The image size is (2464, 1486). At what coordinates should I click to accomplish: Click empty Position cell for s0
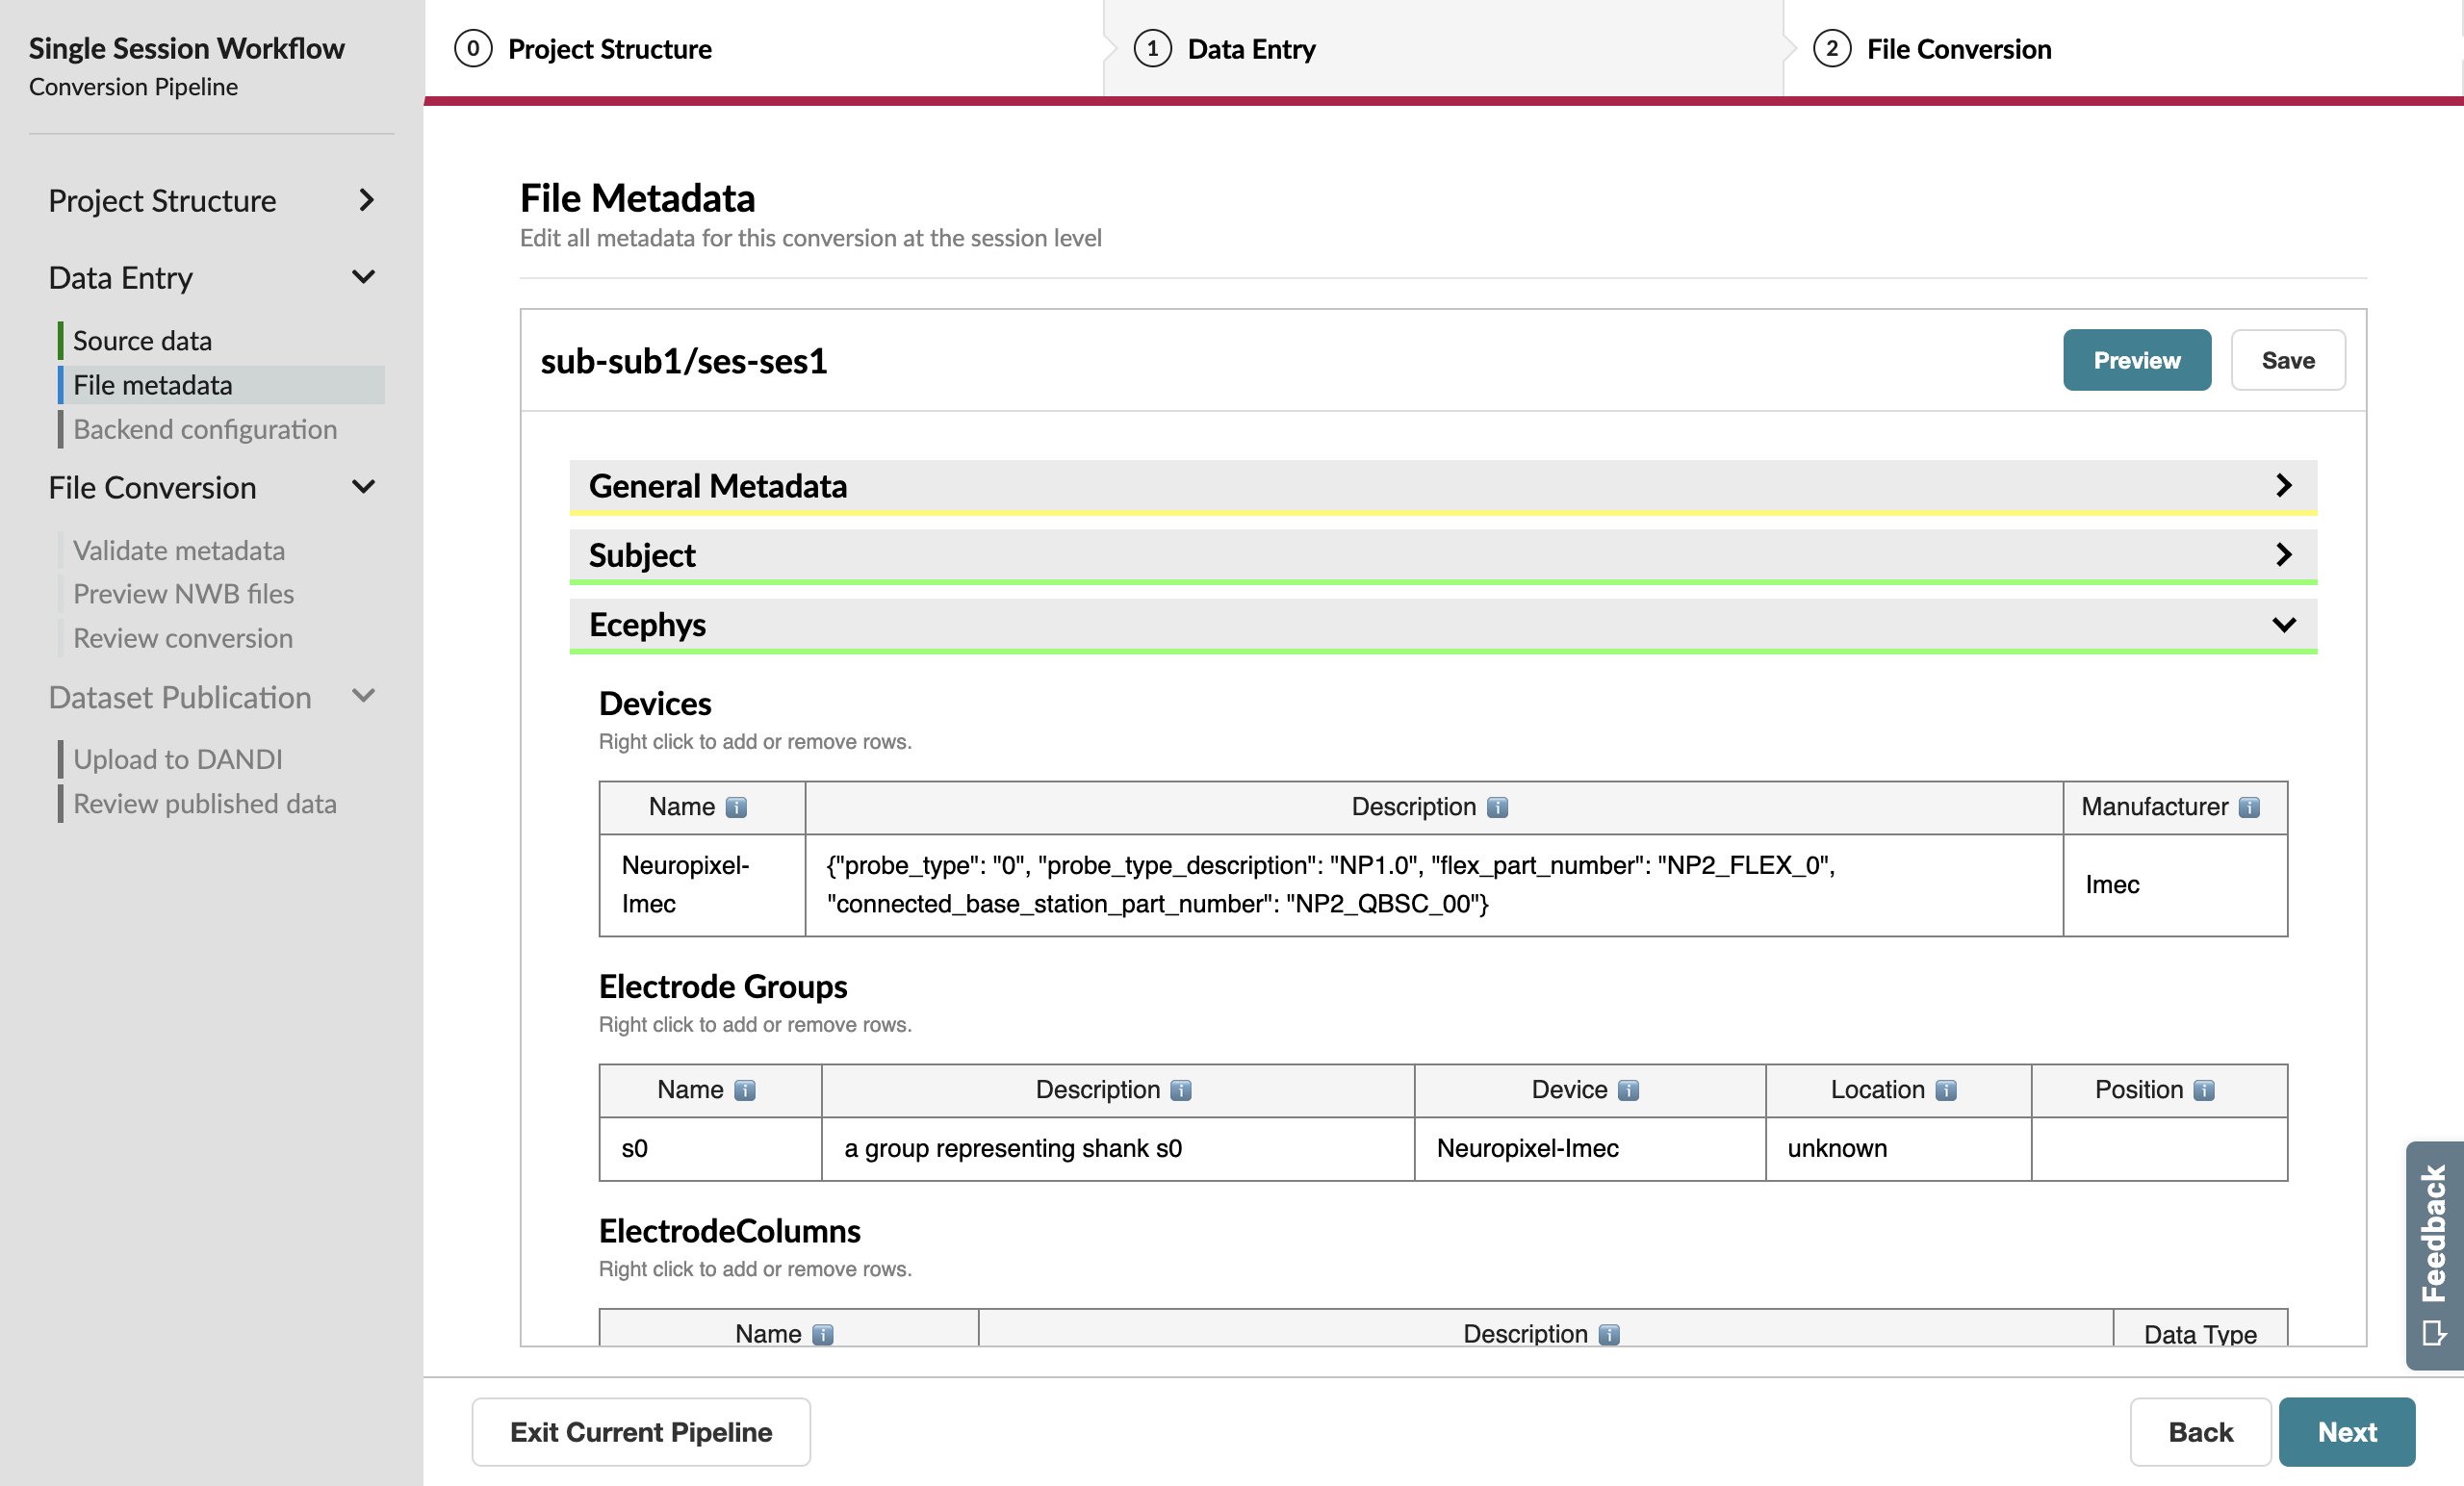click(2160, 1149)
